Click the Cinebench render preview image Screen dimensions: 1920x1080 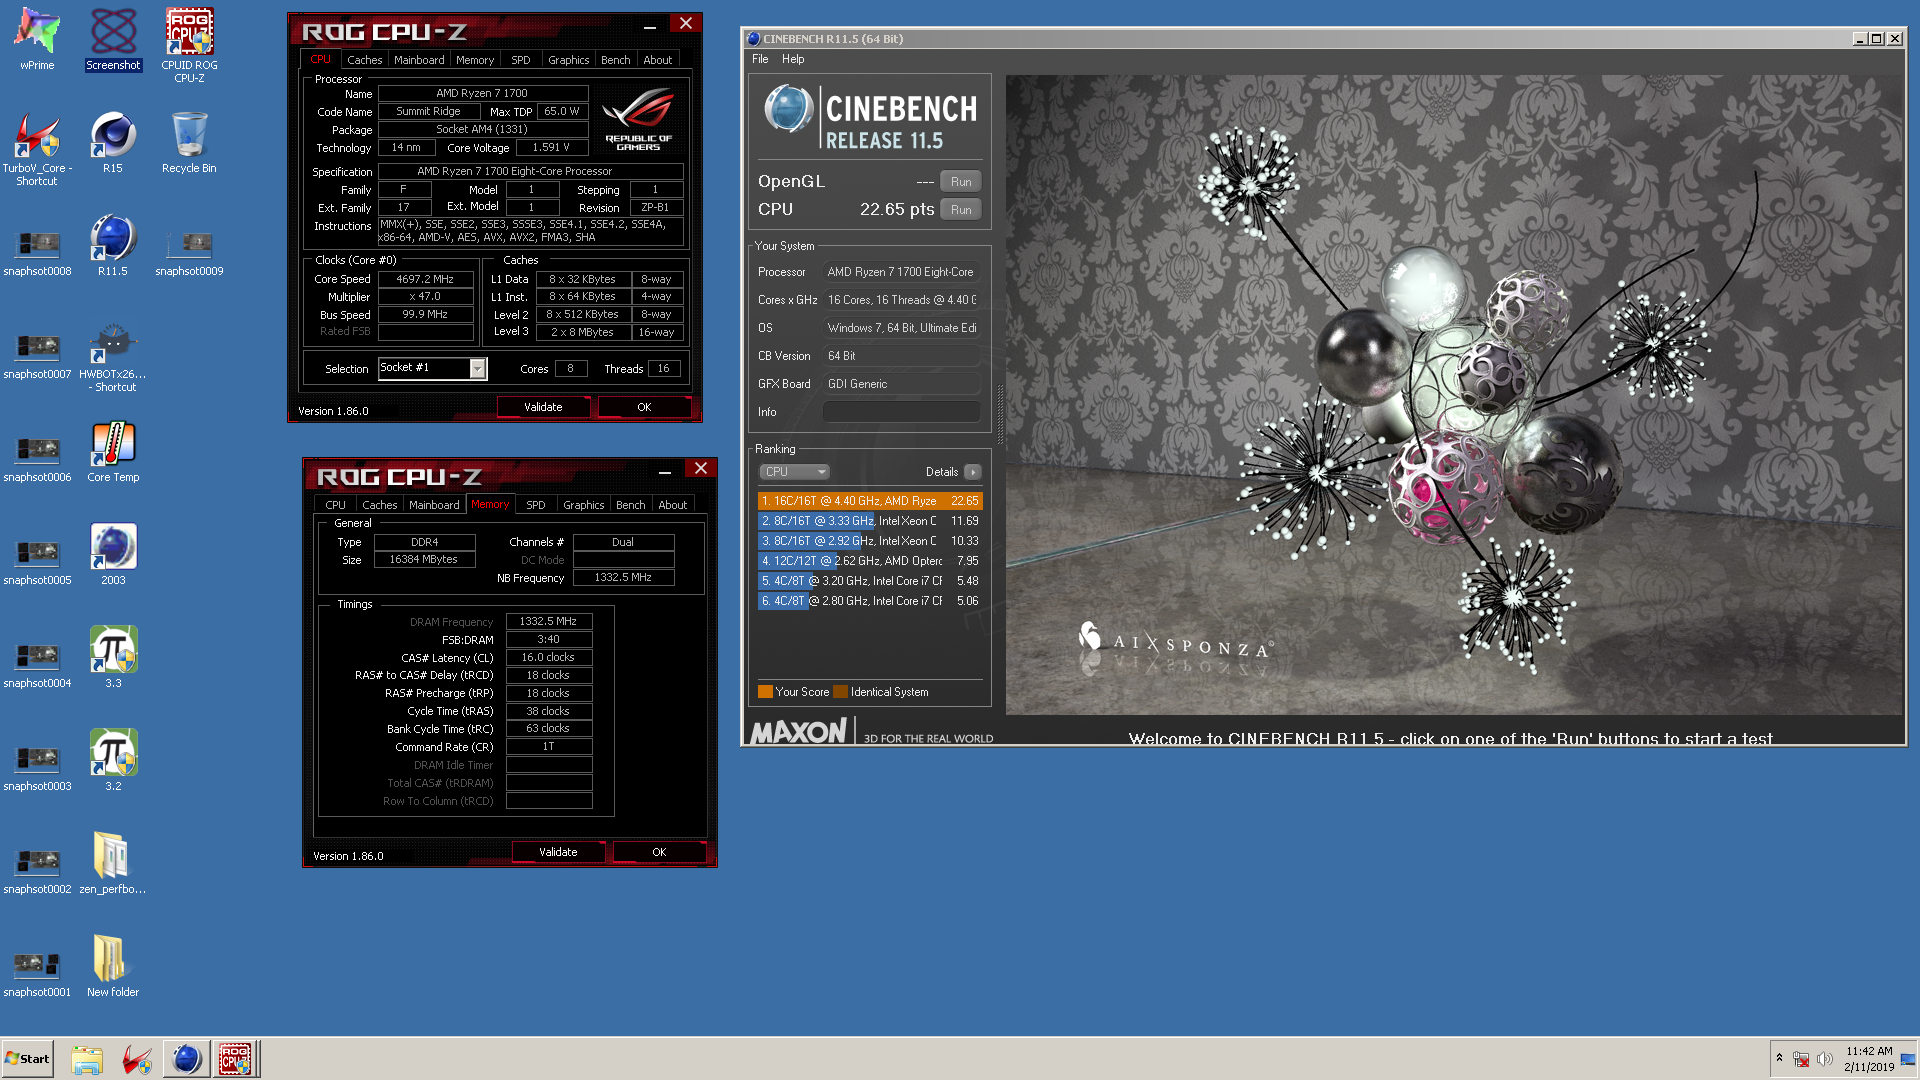click(1454, 395)
